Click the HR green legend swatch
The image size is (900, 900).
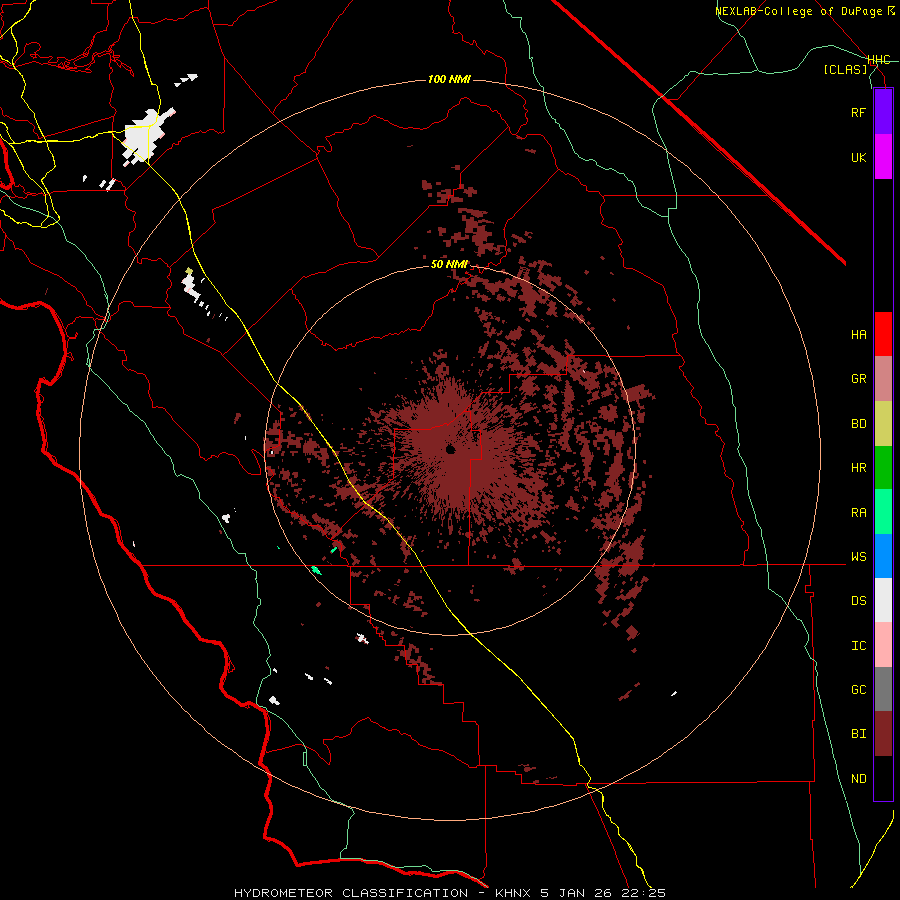tap(883, 468)
